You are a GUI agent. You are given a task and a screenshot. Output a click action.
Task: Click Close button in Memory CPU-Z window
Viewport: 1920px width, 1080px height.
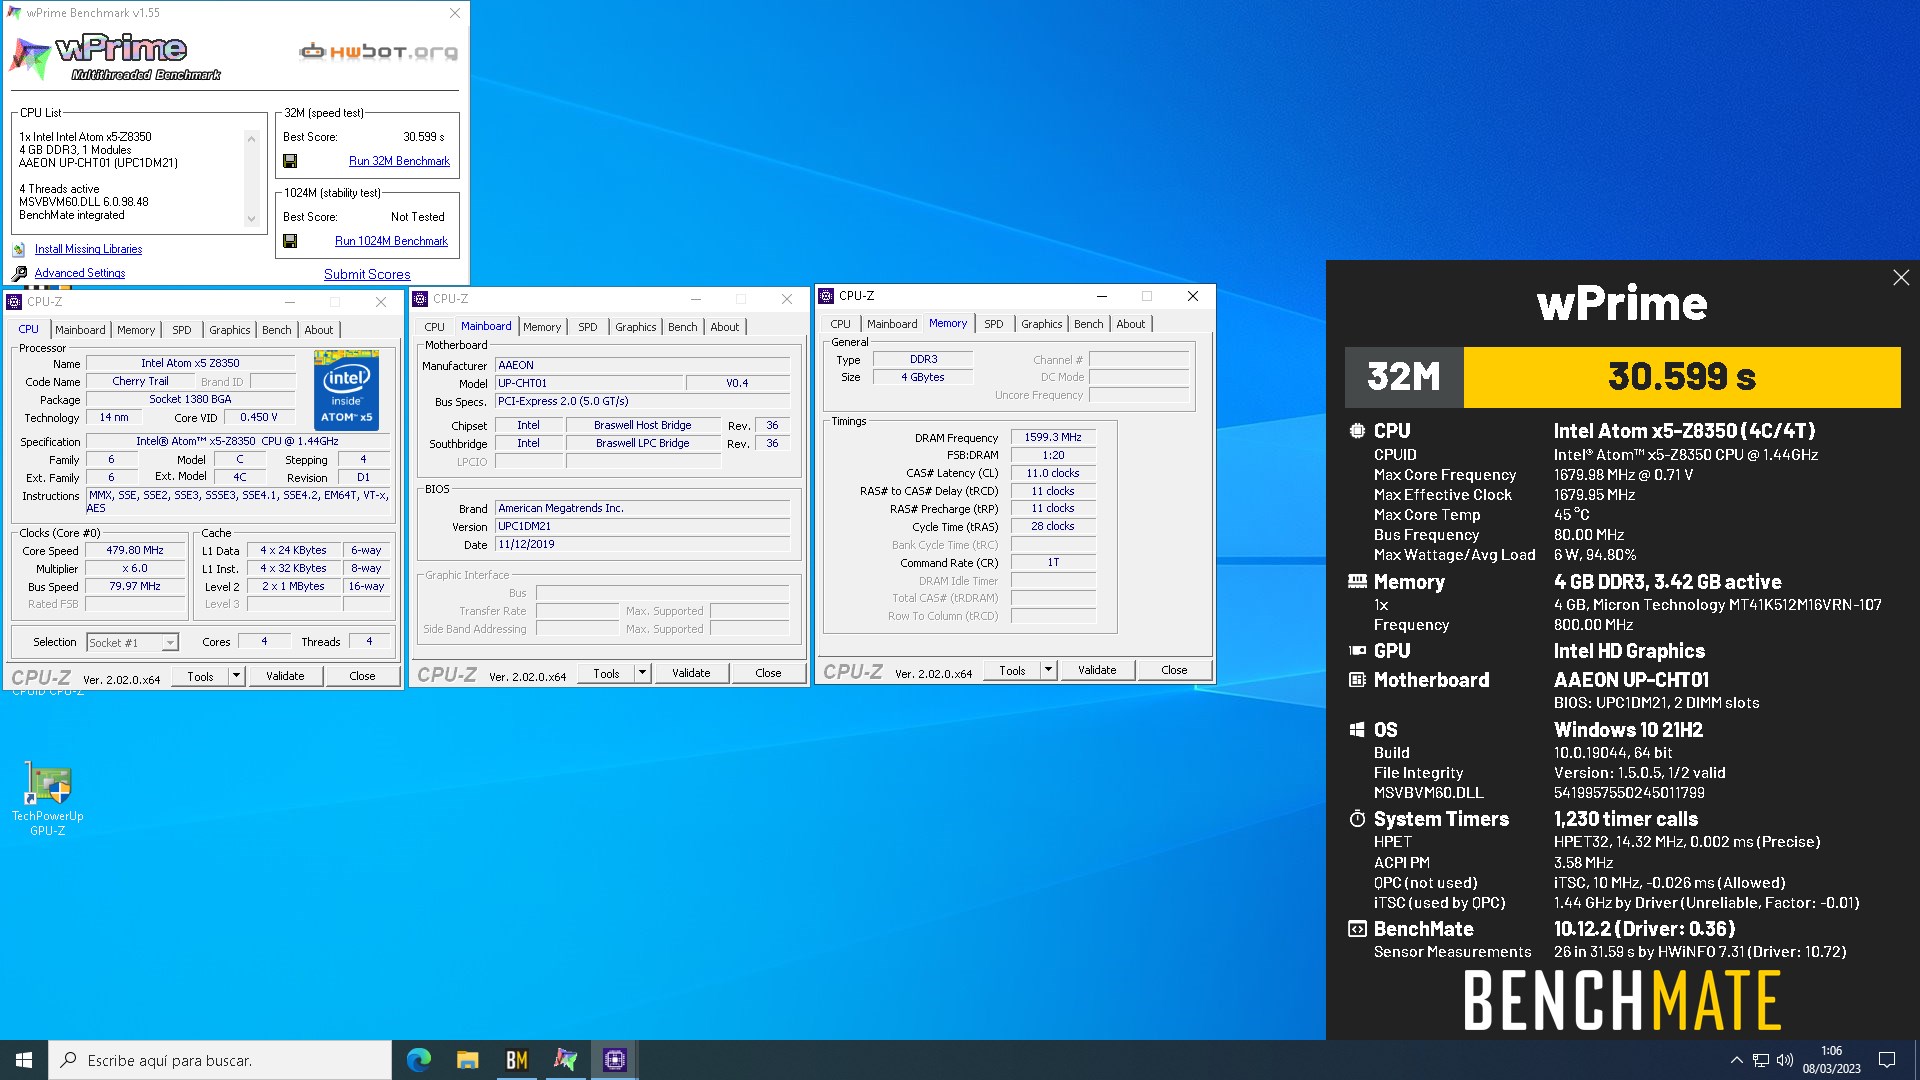1174,670
